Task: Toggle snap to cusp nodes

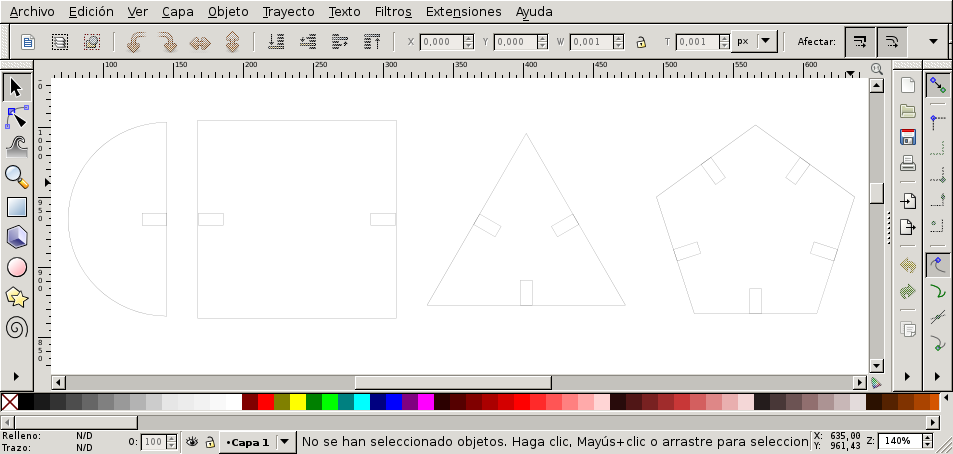Action: tap(938, 344)
